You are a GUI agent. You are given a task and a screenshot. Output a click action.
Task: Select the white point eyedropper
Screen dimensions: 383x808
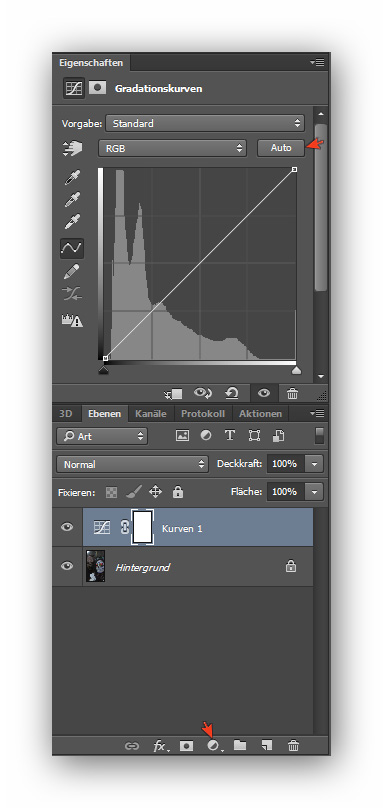click(x=72, y=221)
